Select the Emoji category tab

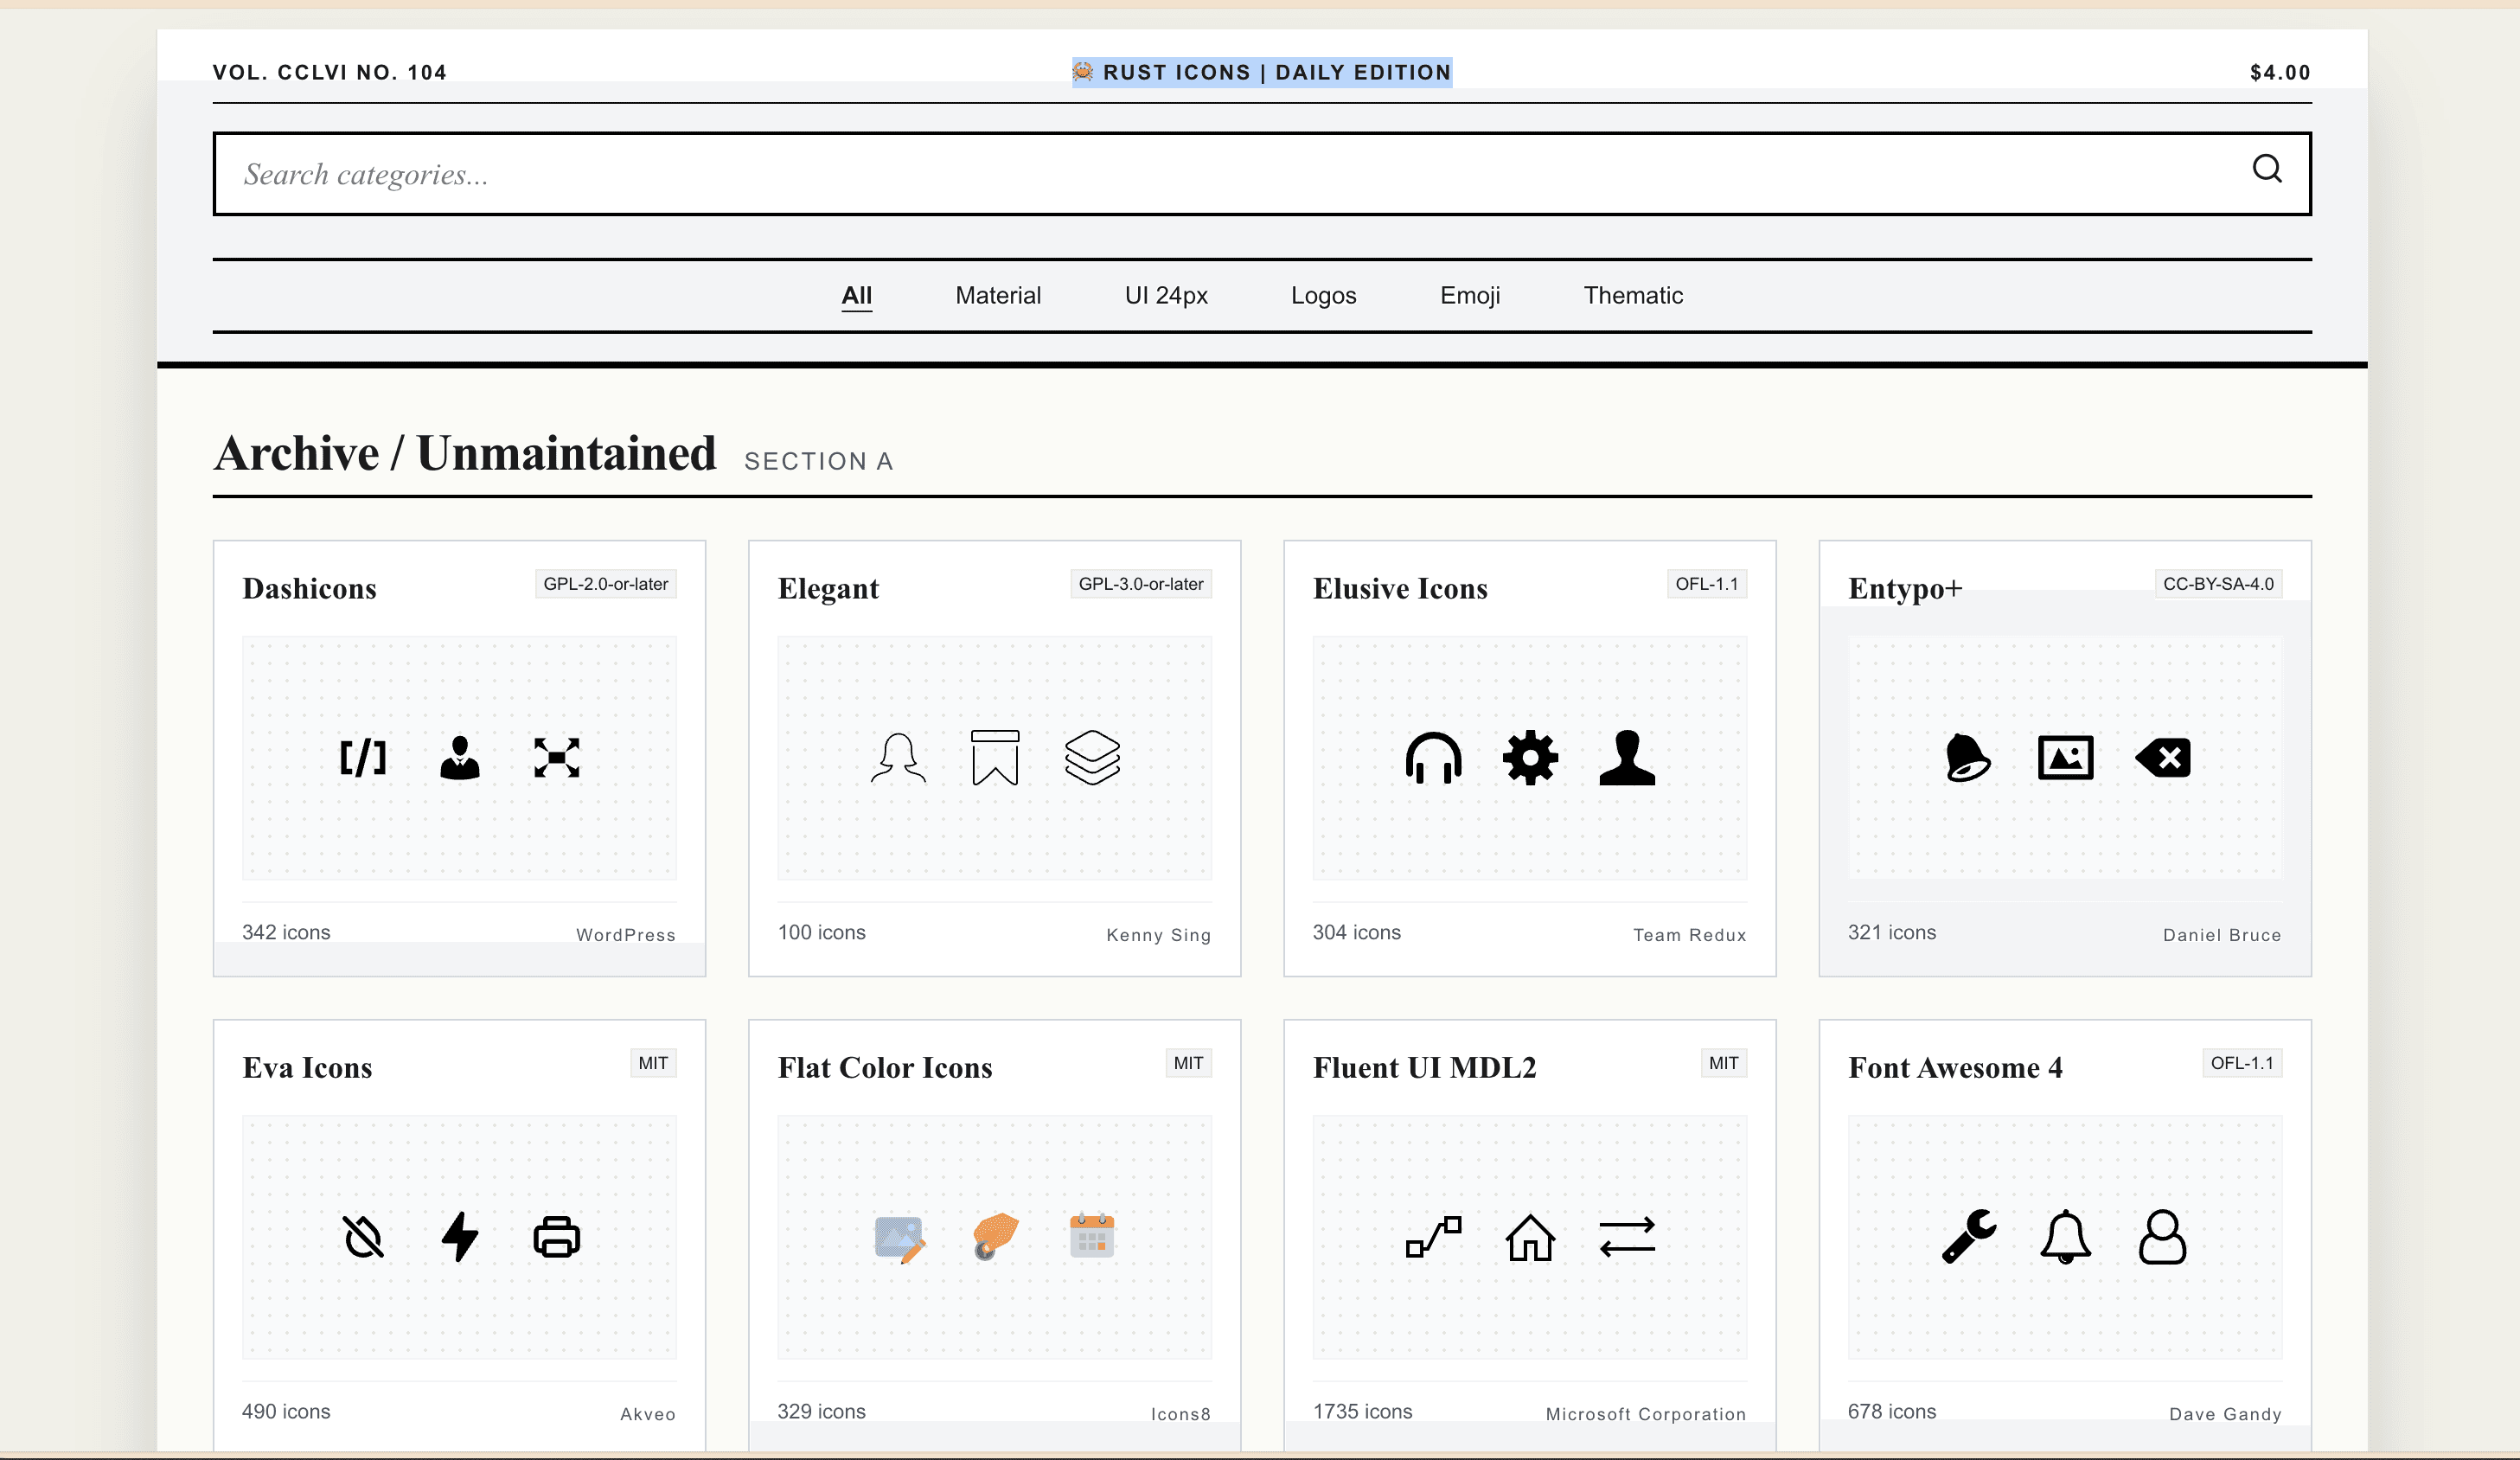[x=1469, y=296]
